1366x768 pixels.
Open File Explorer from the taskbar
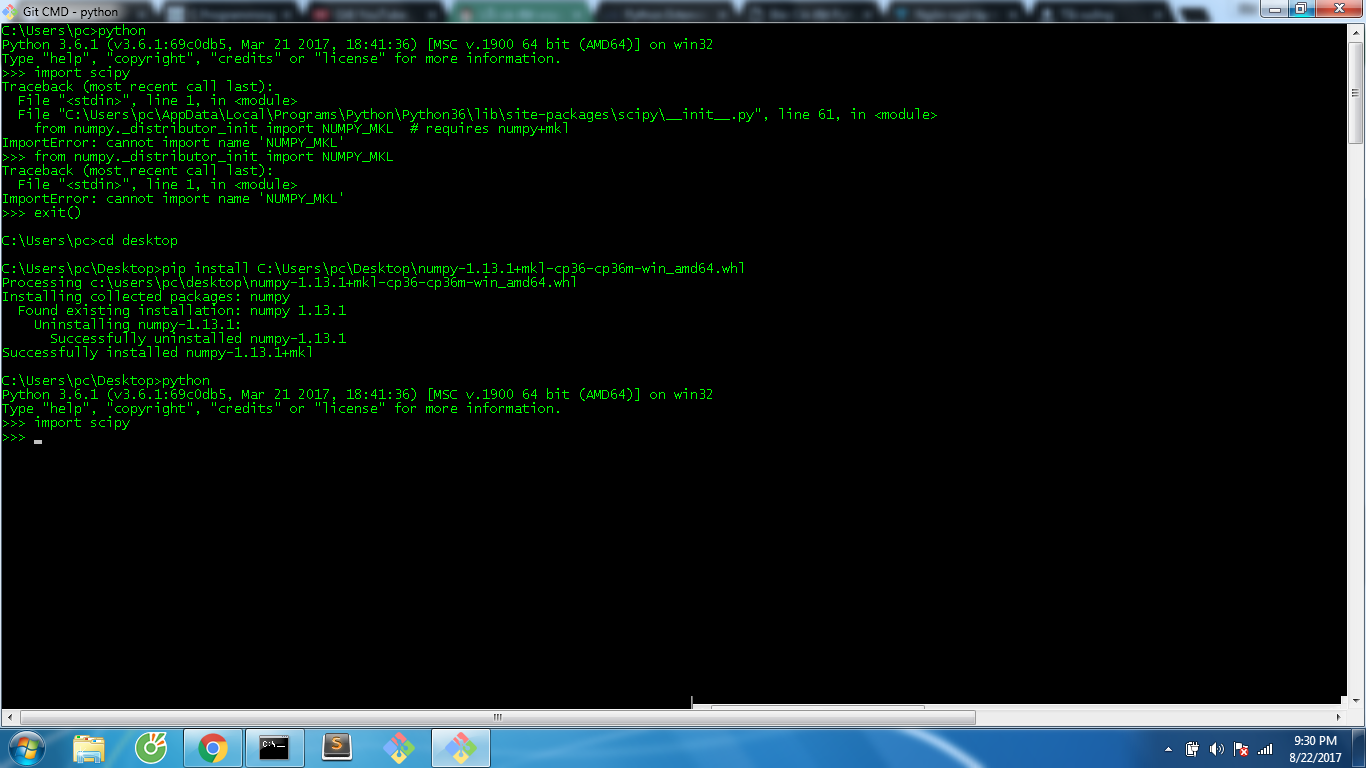(89, 747)
